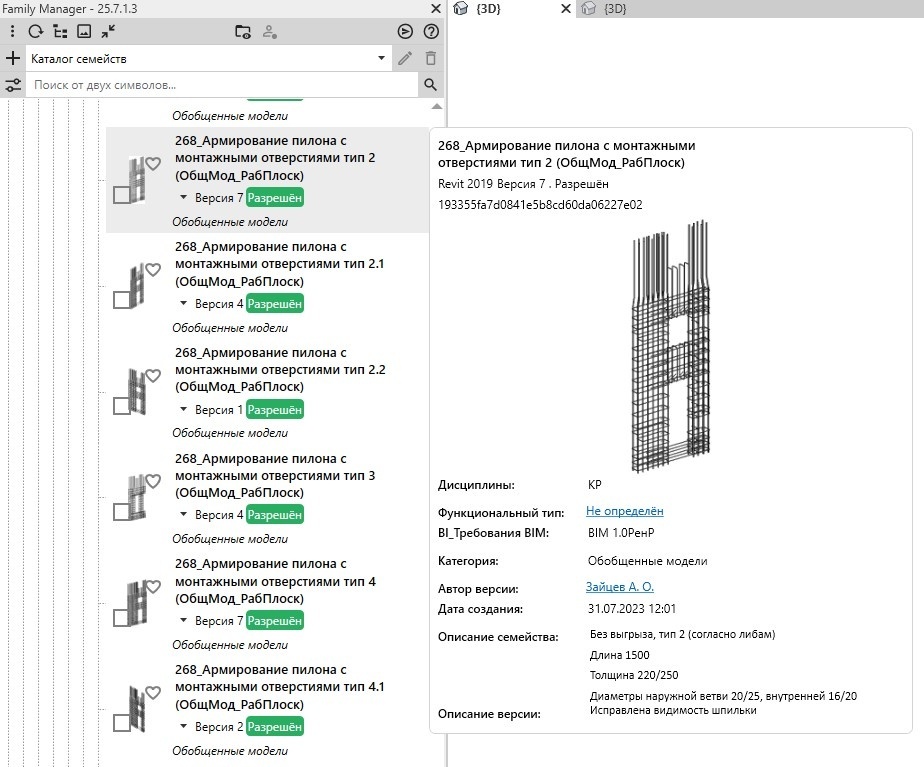Click the collapse arrows icon in toolbar
This screenshot has height=767, width=924.
108,32
